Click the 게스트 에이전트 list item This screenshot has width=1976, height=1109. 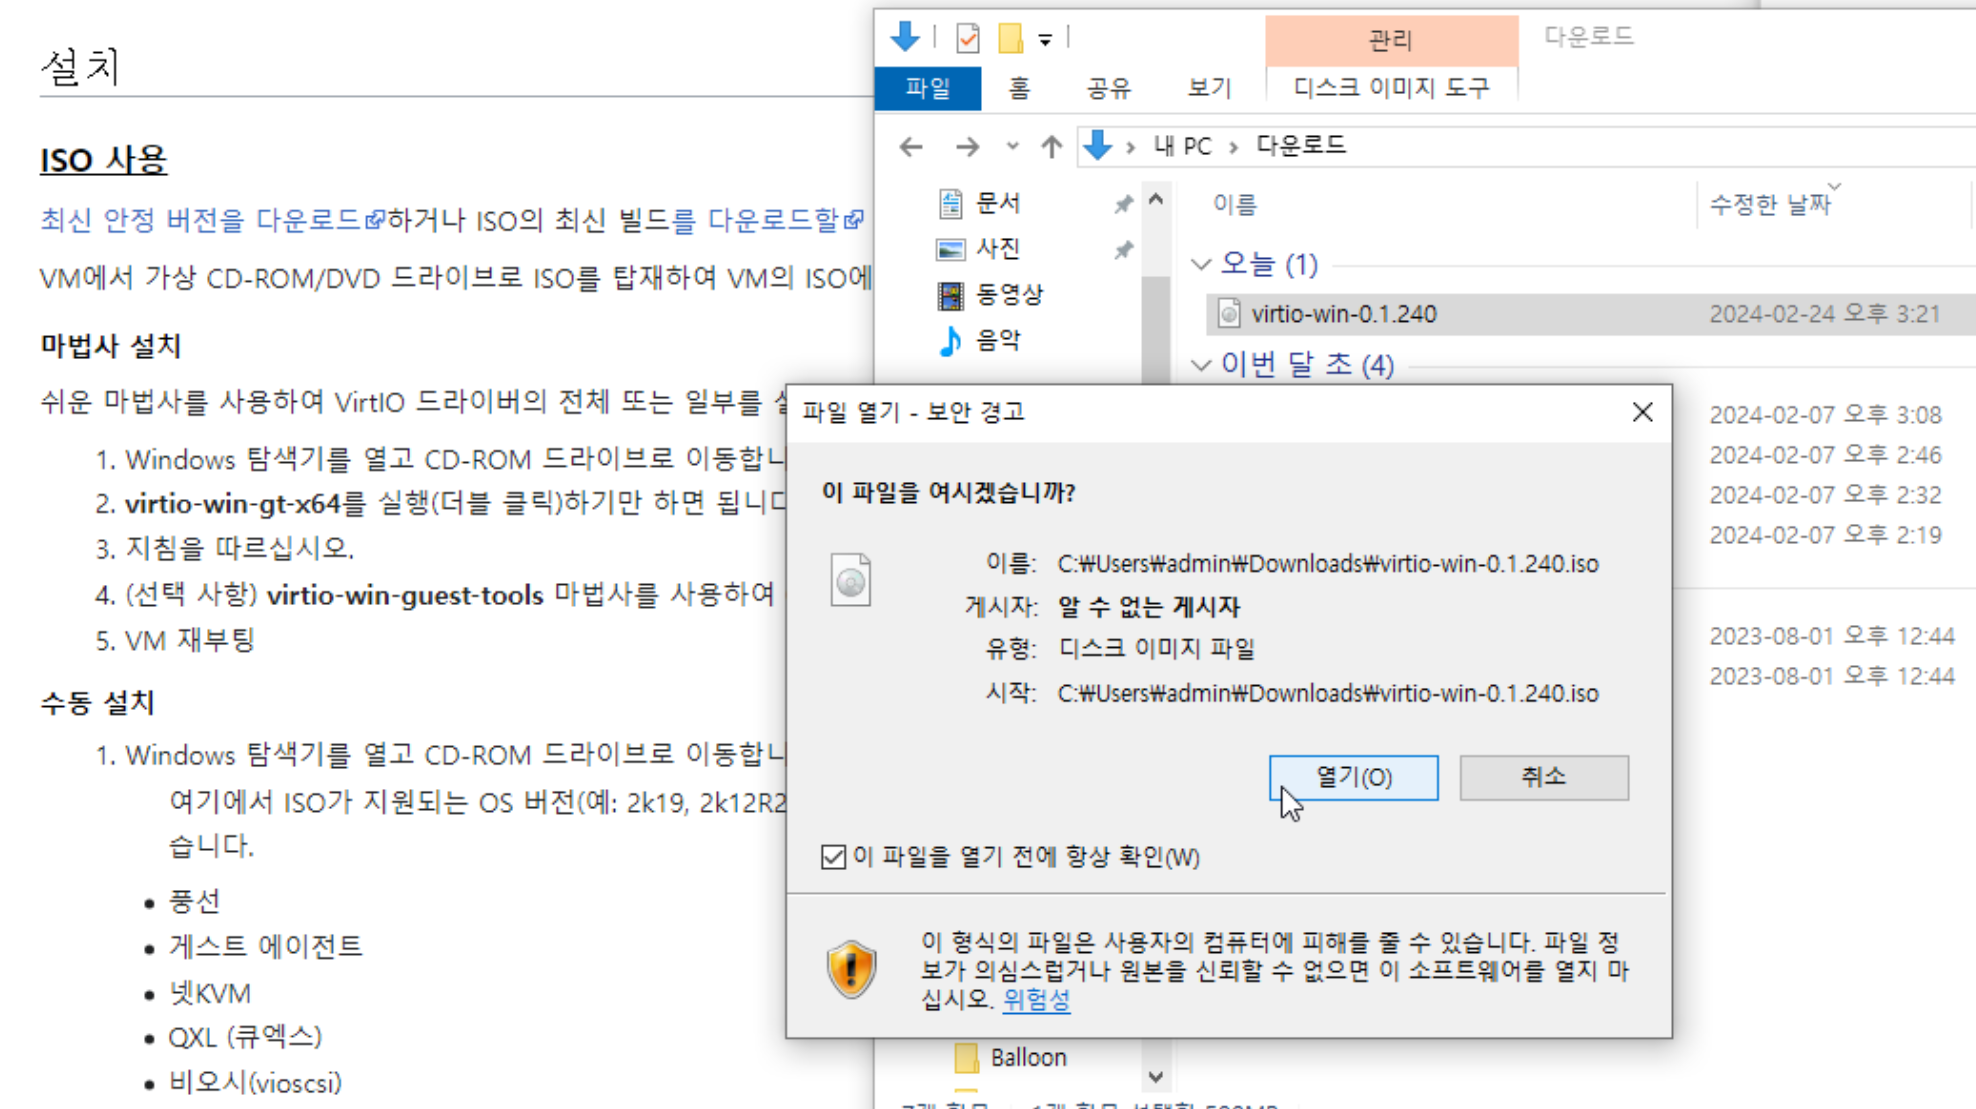coord(265,946)
